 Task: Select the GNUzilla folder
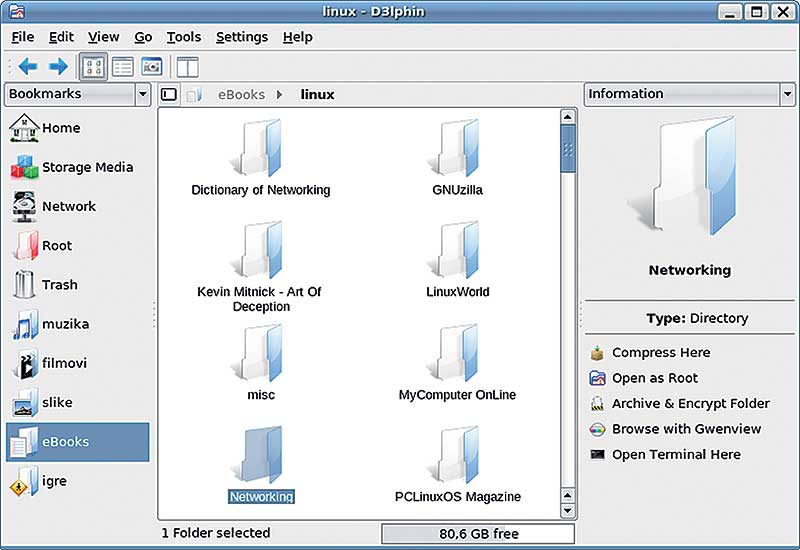(458, 158)
